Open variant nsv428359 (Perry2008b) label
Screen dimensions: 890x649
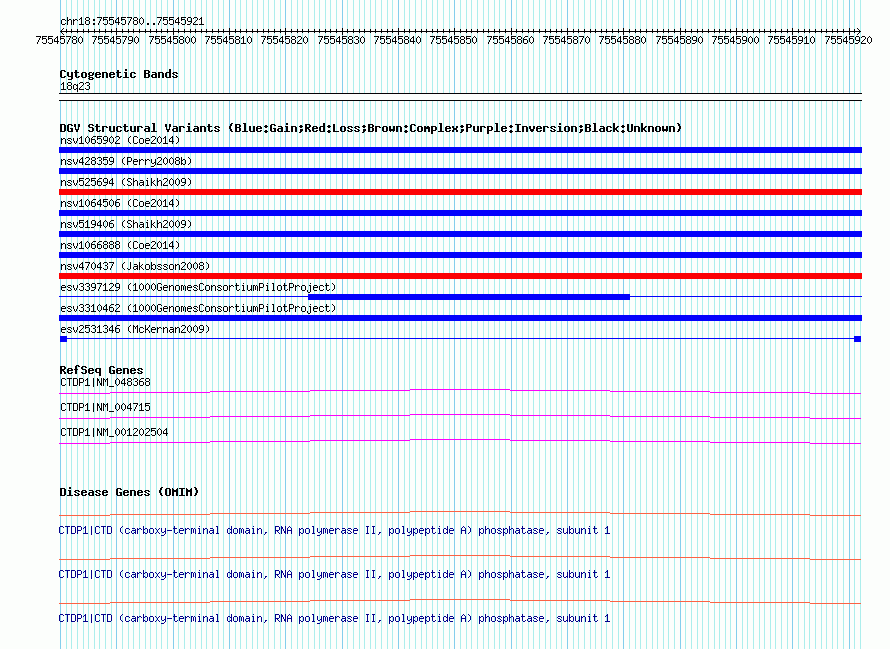point(126,161)
